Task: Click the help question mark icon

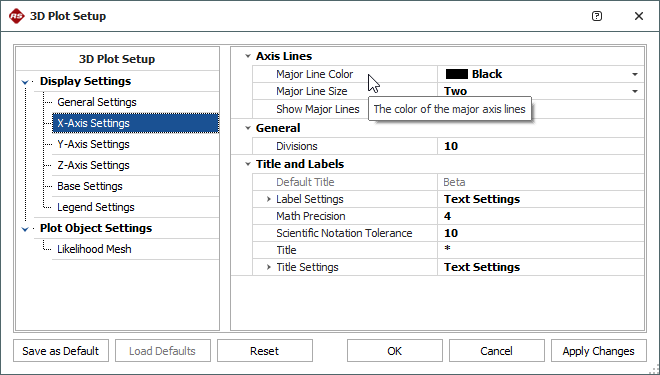Action: (596, 16)
